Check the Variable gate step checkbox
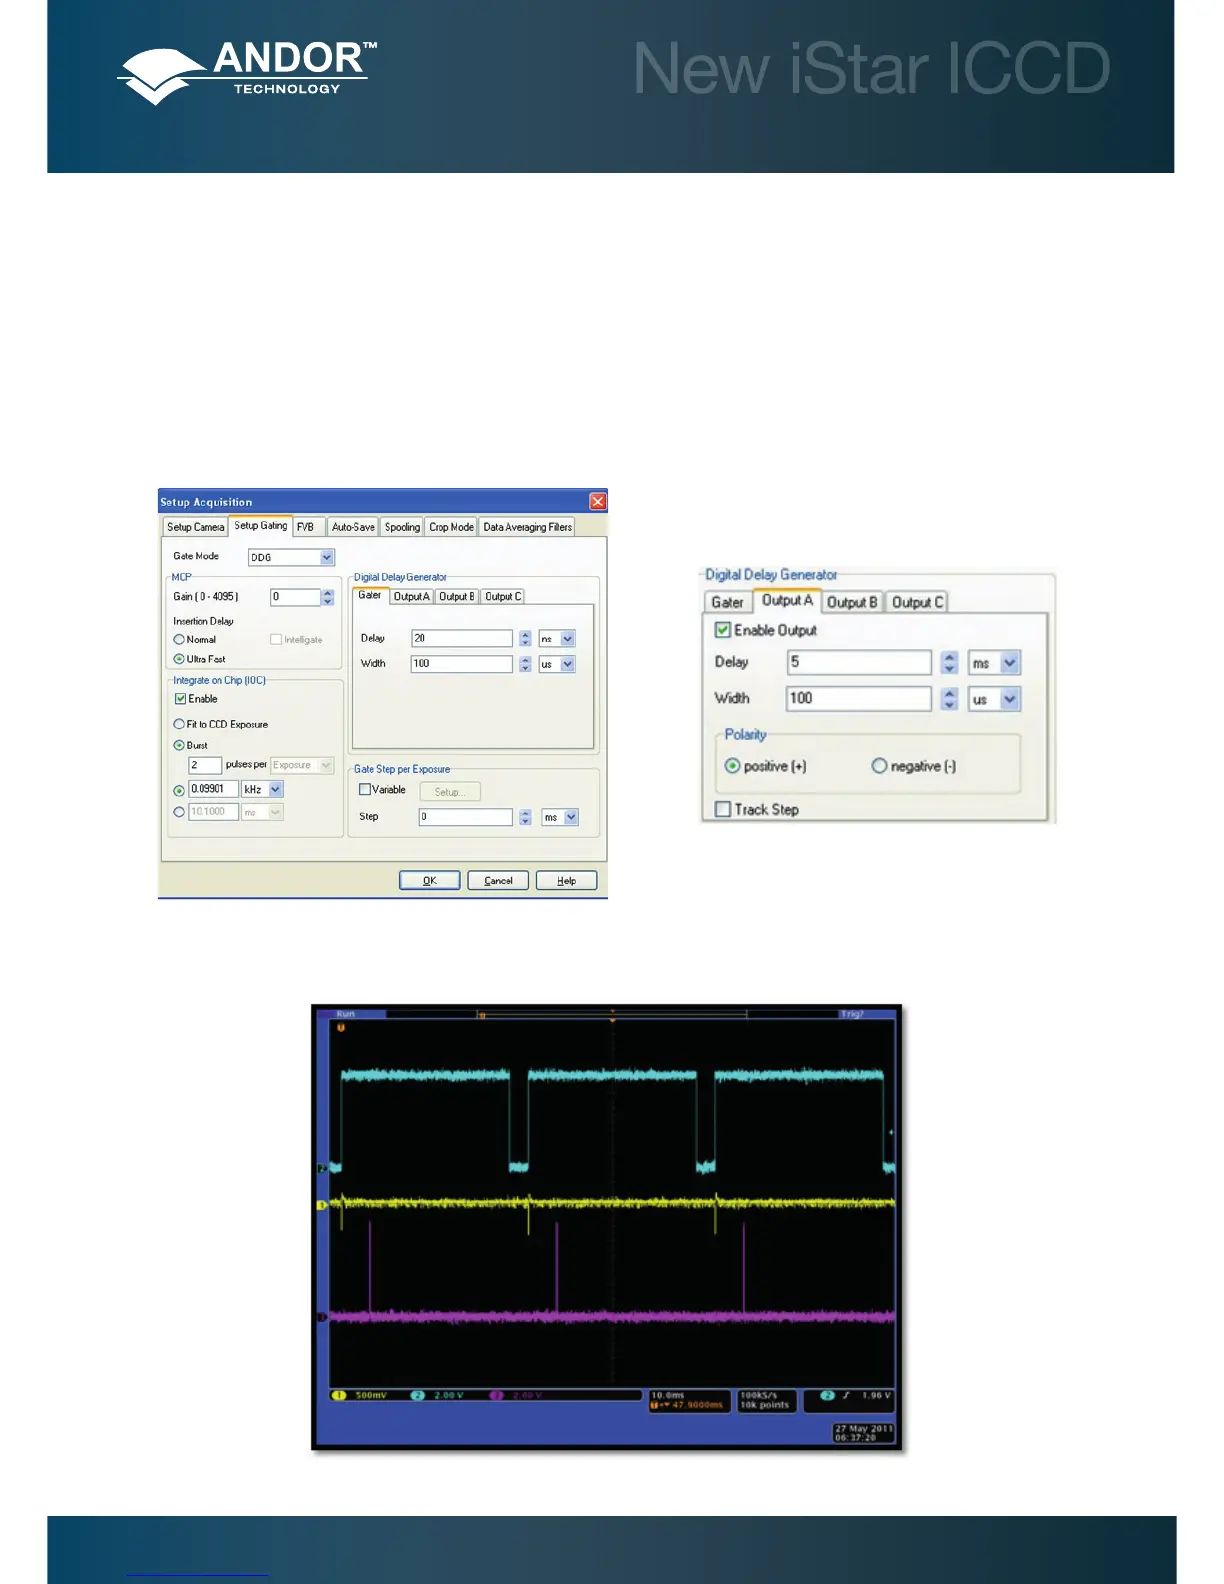 click(x=365, y=790)
